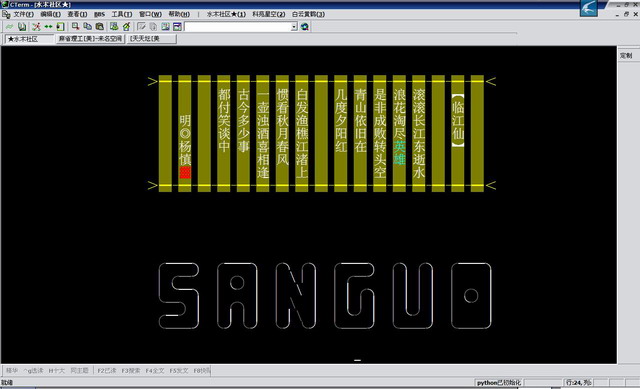The image size is (640, 389).
Task: Open the address combo box dropdown arrow
Action: point(294,27)
